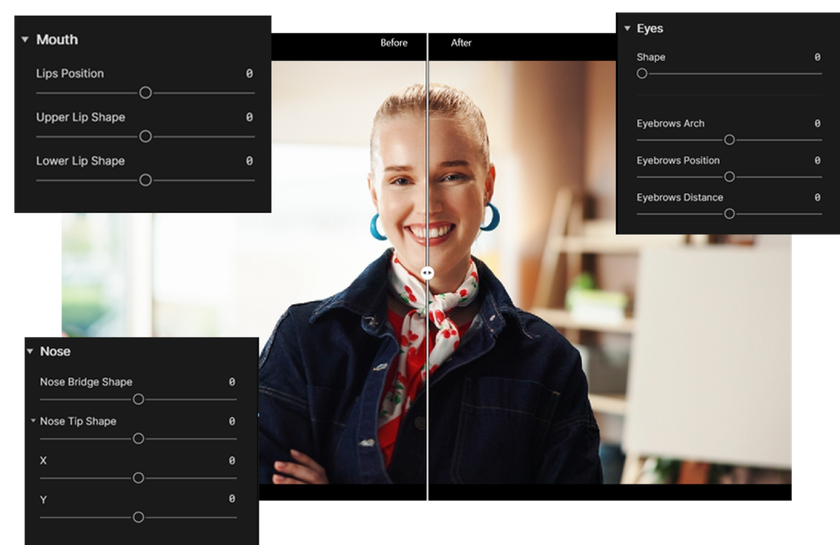The height and width of the screenshot is (545, 840).
Task: Click the before/after split divider handle
Action: (427, 273)
